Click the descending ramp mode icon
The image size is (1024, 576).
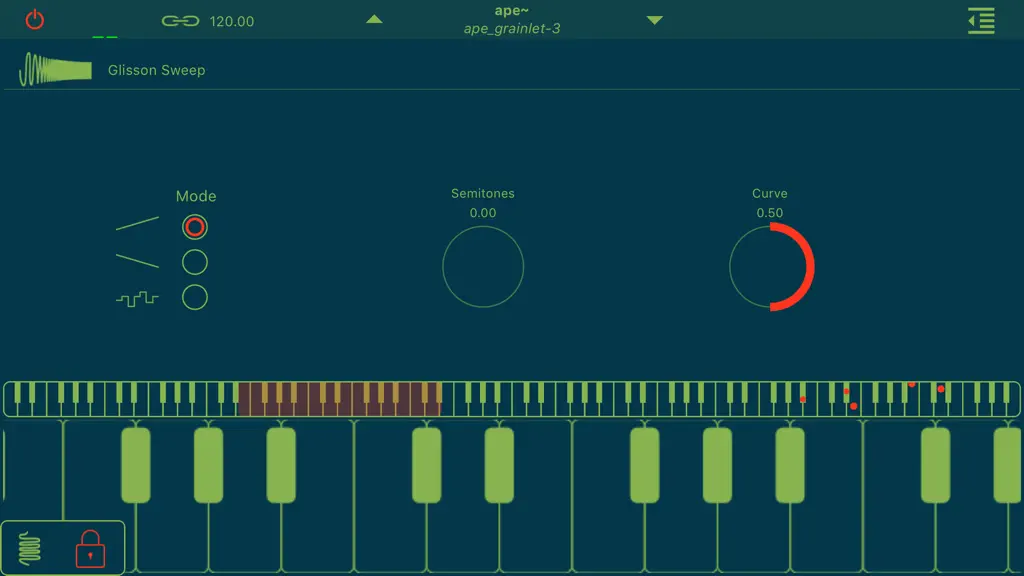[x=137, y=261]
